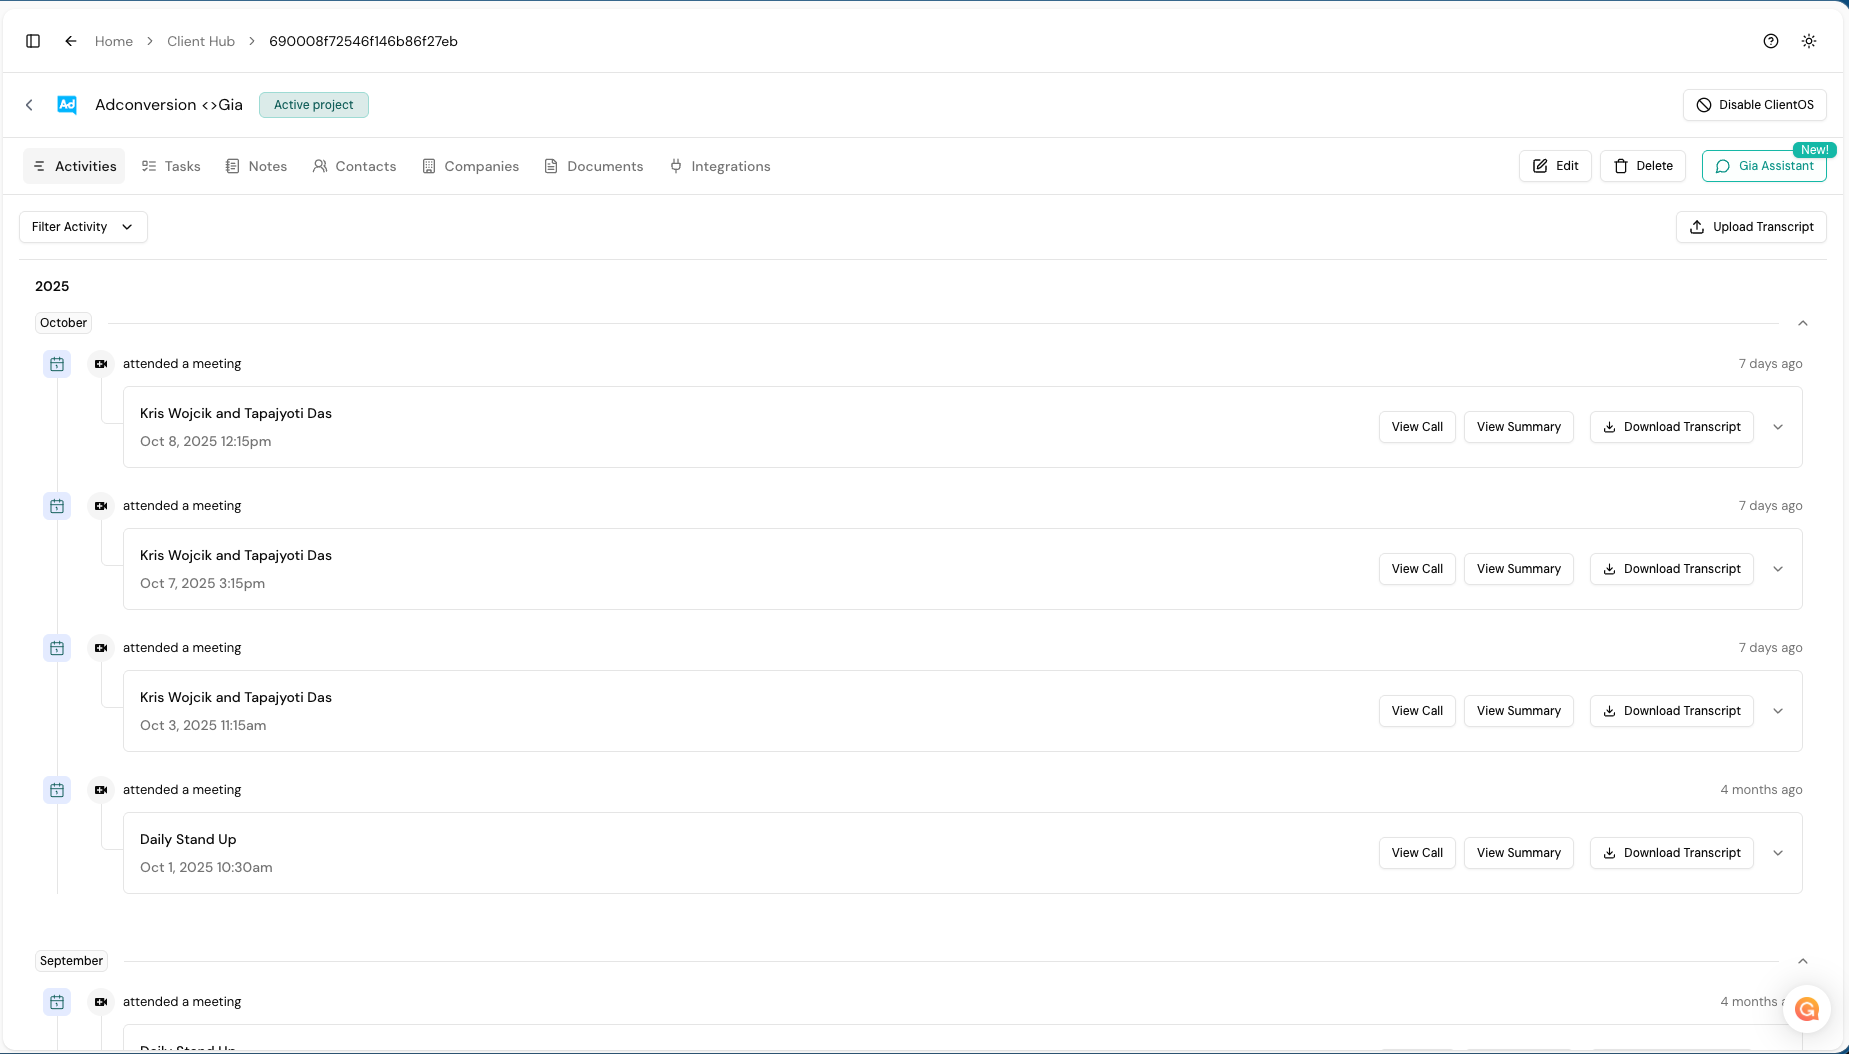Open the Integrations tab
Viewport: 1849px width, 1054px height.
720,166
